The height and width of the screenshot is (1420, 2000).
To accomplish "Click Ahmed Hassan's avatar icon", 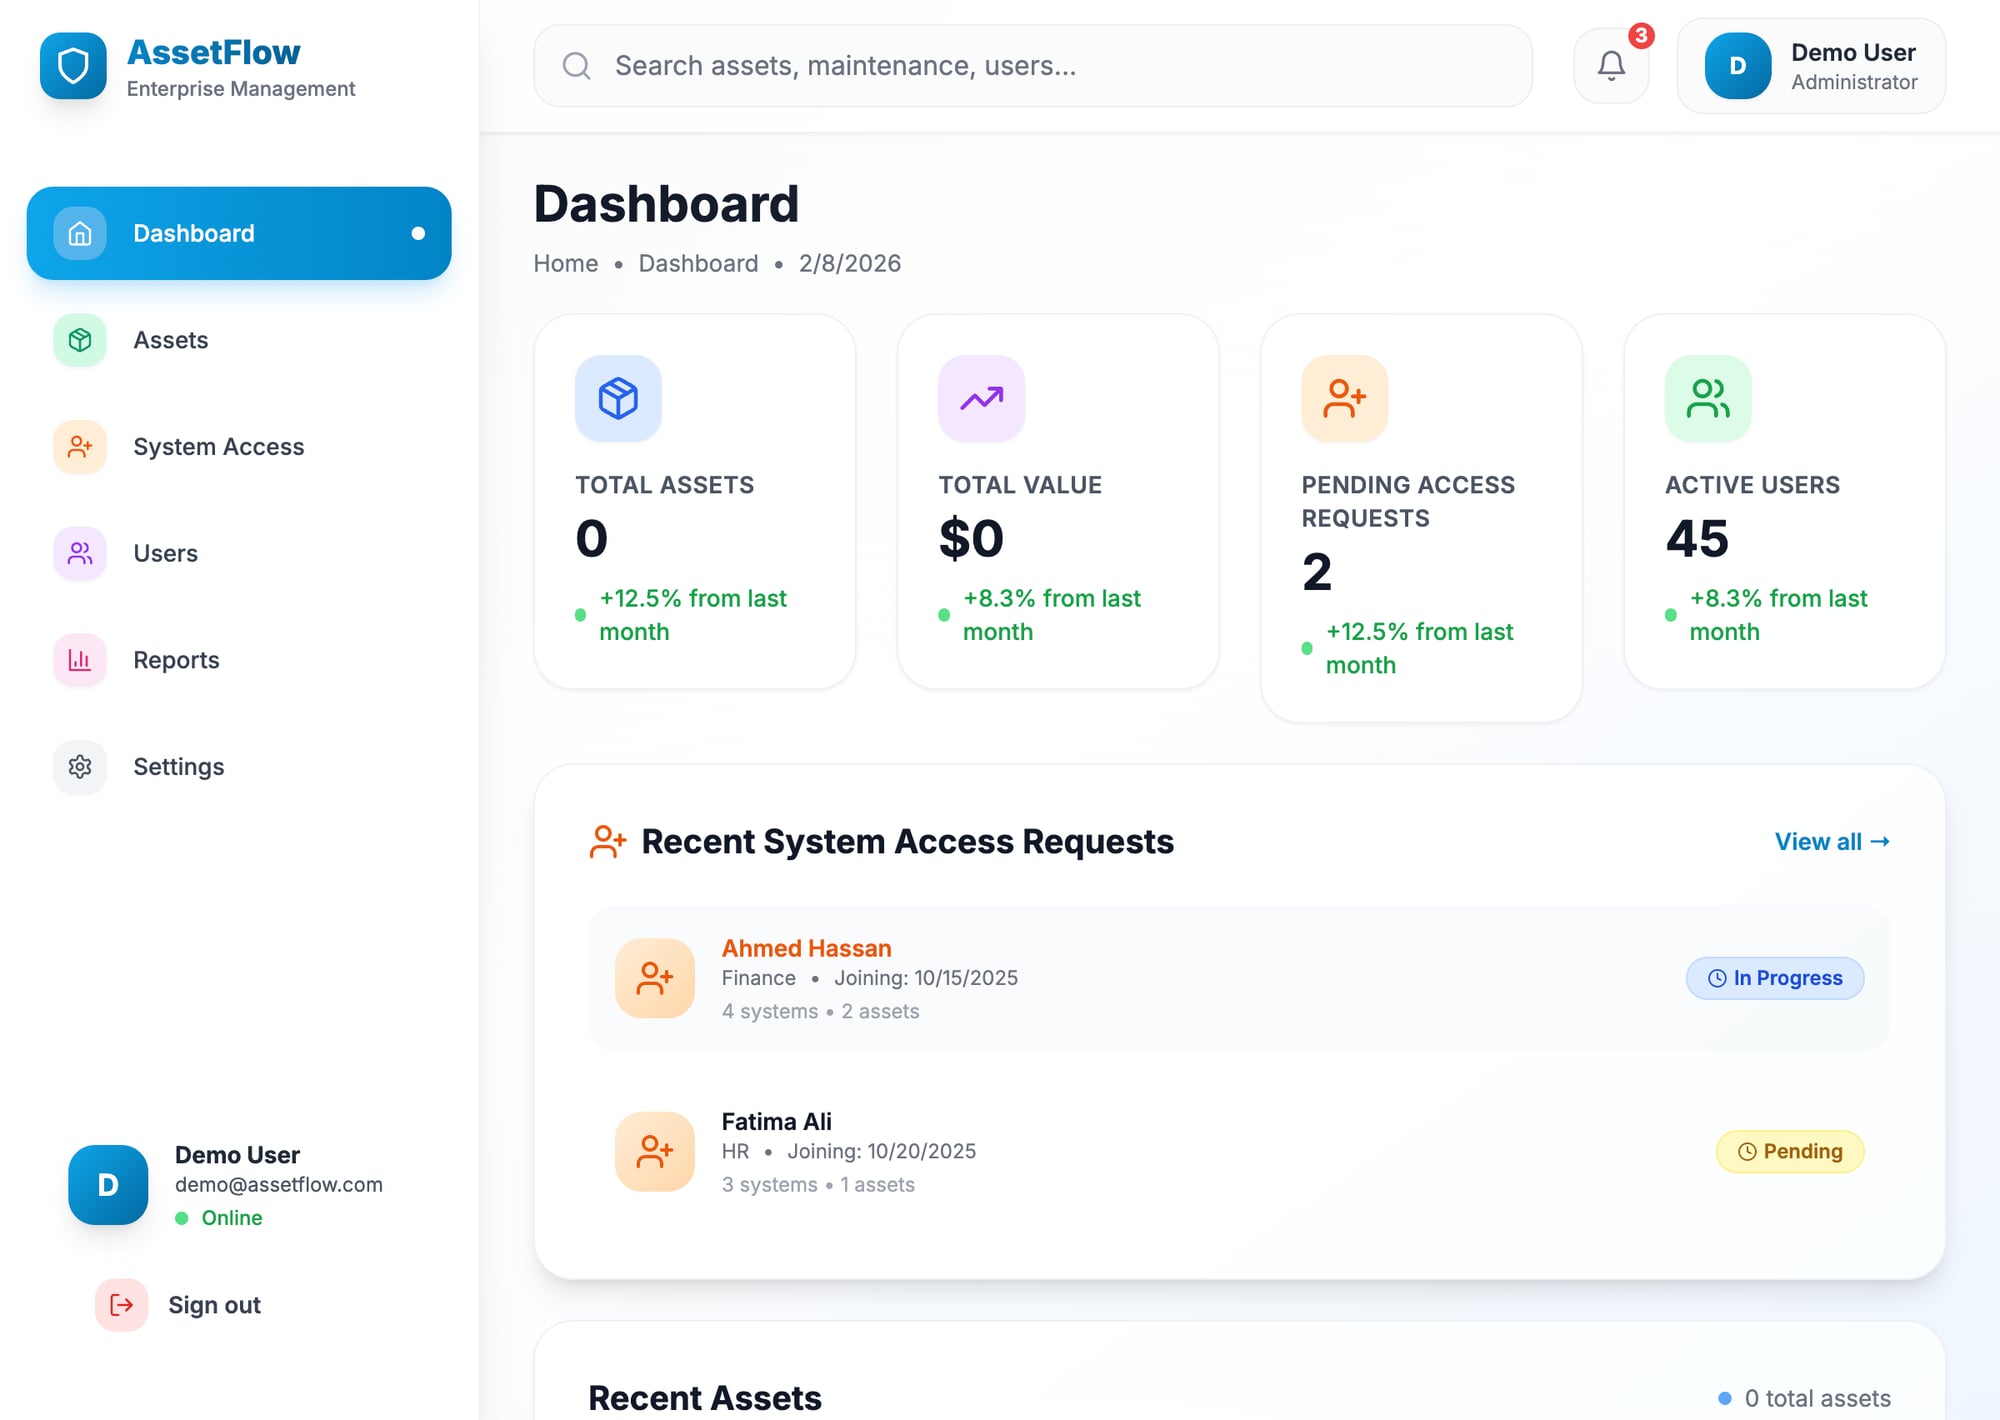I will pyautogui.click(x=654, y=978).
